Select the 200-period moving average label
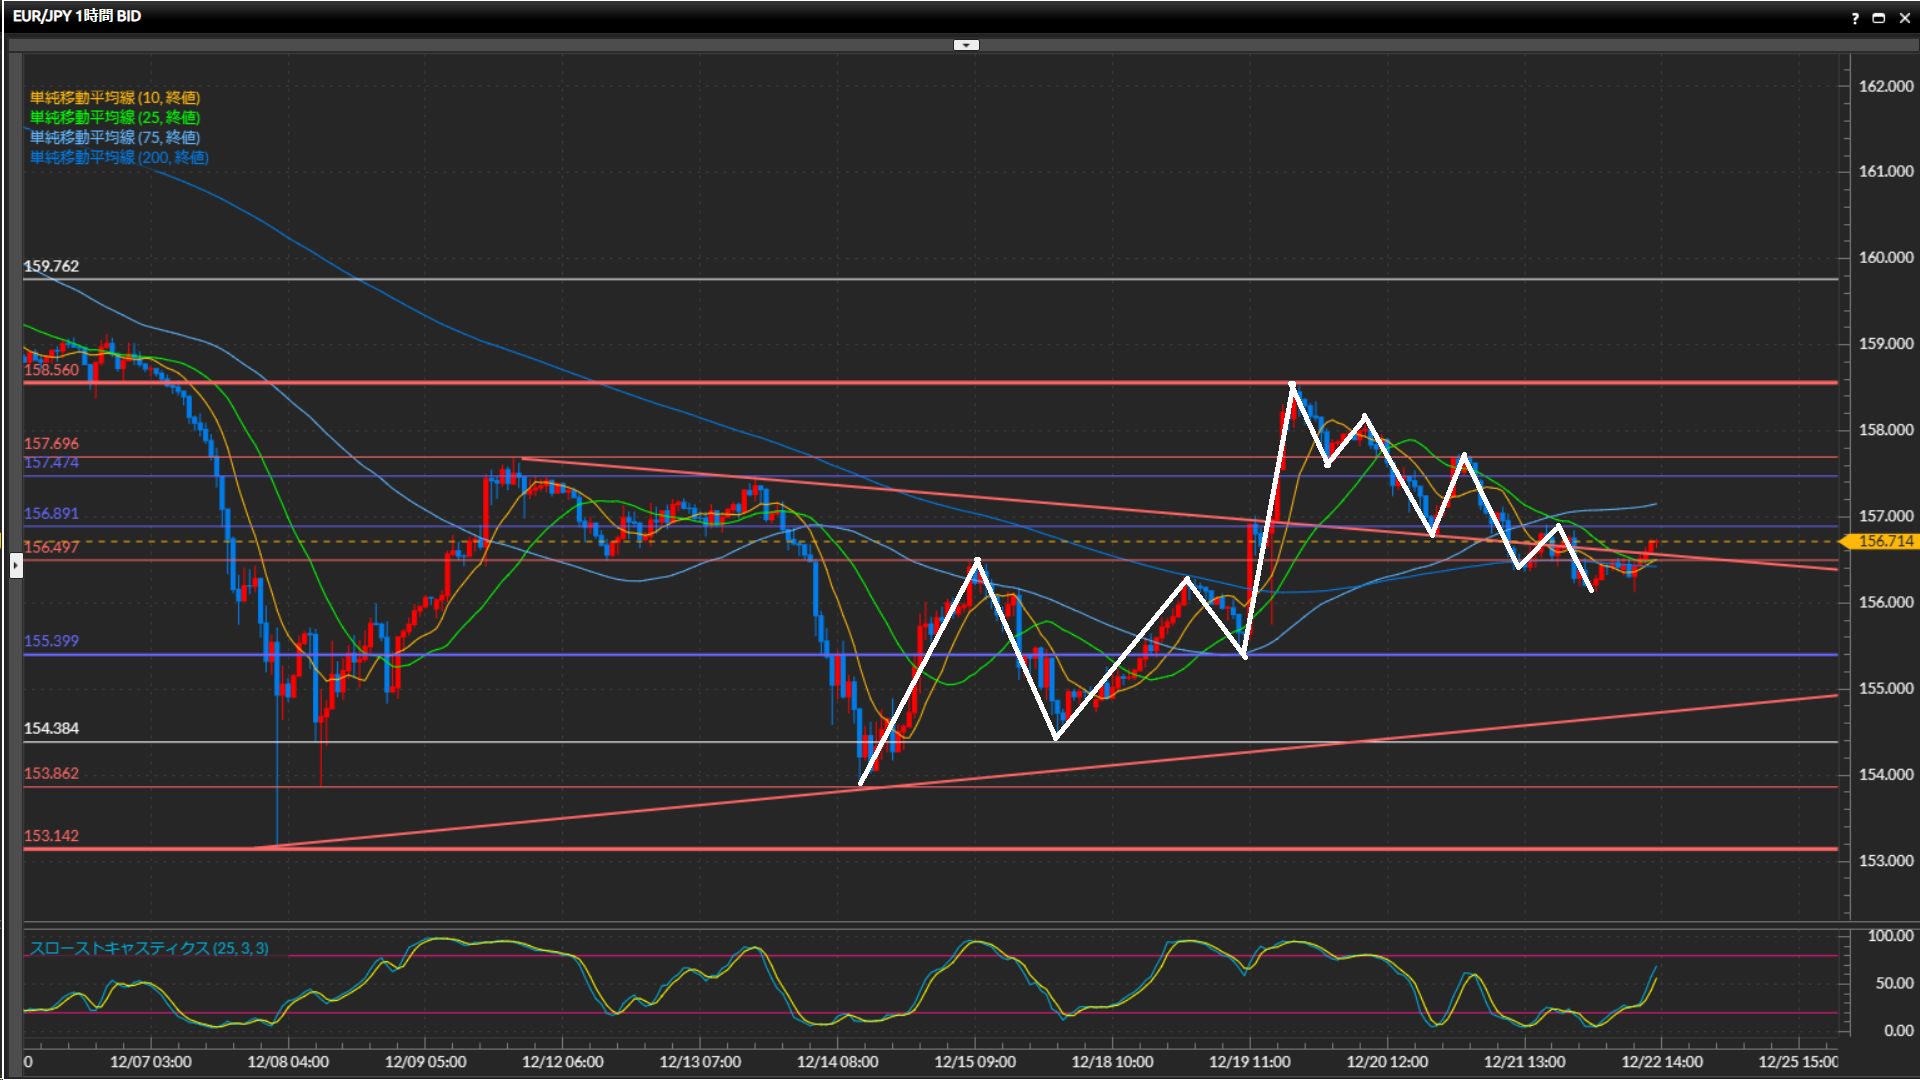1920x1080 pixels. pyautogui.click(x=119, y=157)
